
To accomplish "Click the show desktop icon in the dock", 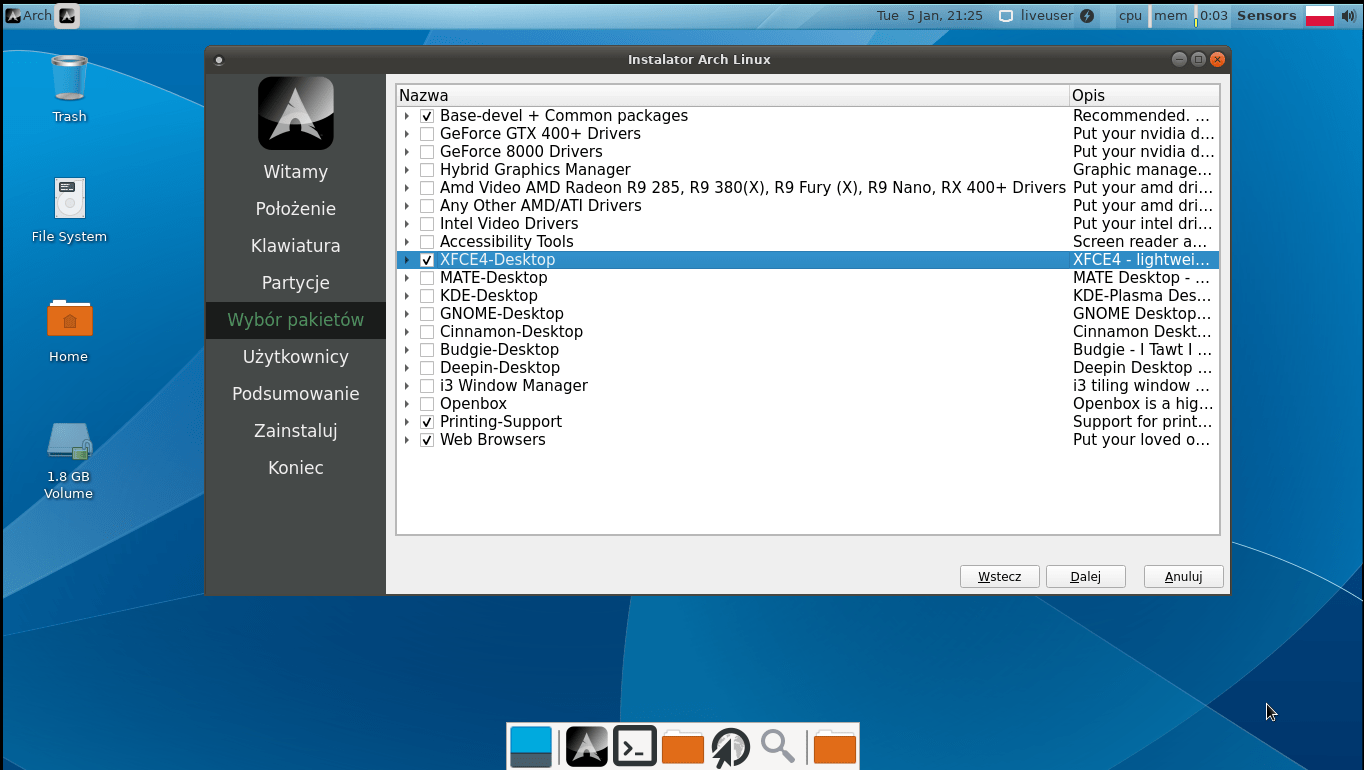I will click(531, 746).
